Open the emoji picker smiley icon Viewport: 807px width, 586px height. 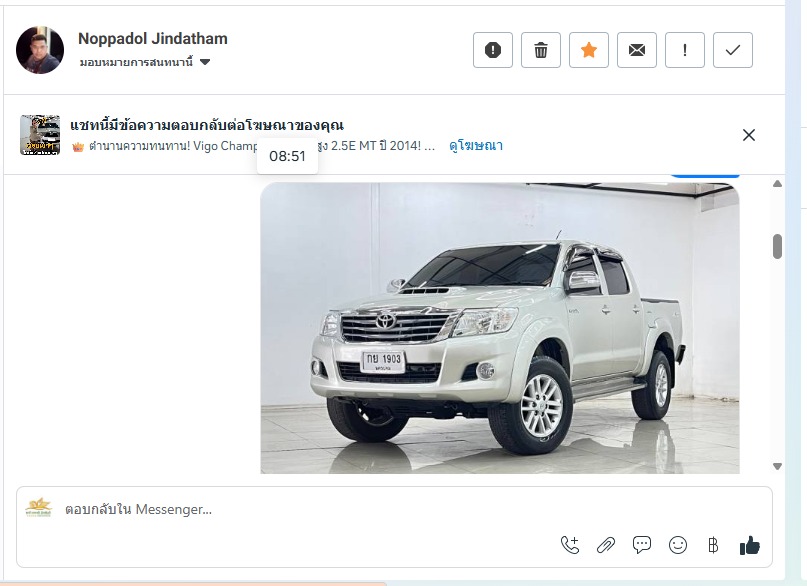[x=678, y=545]
